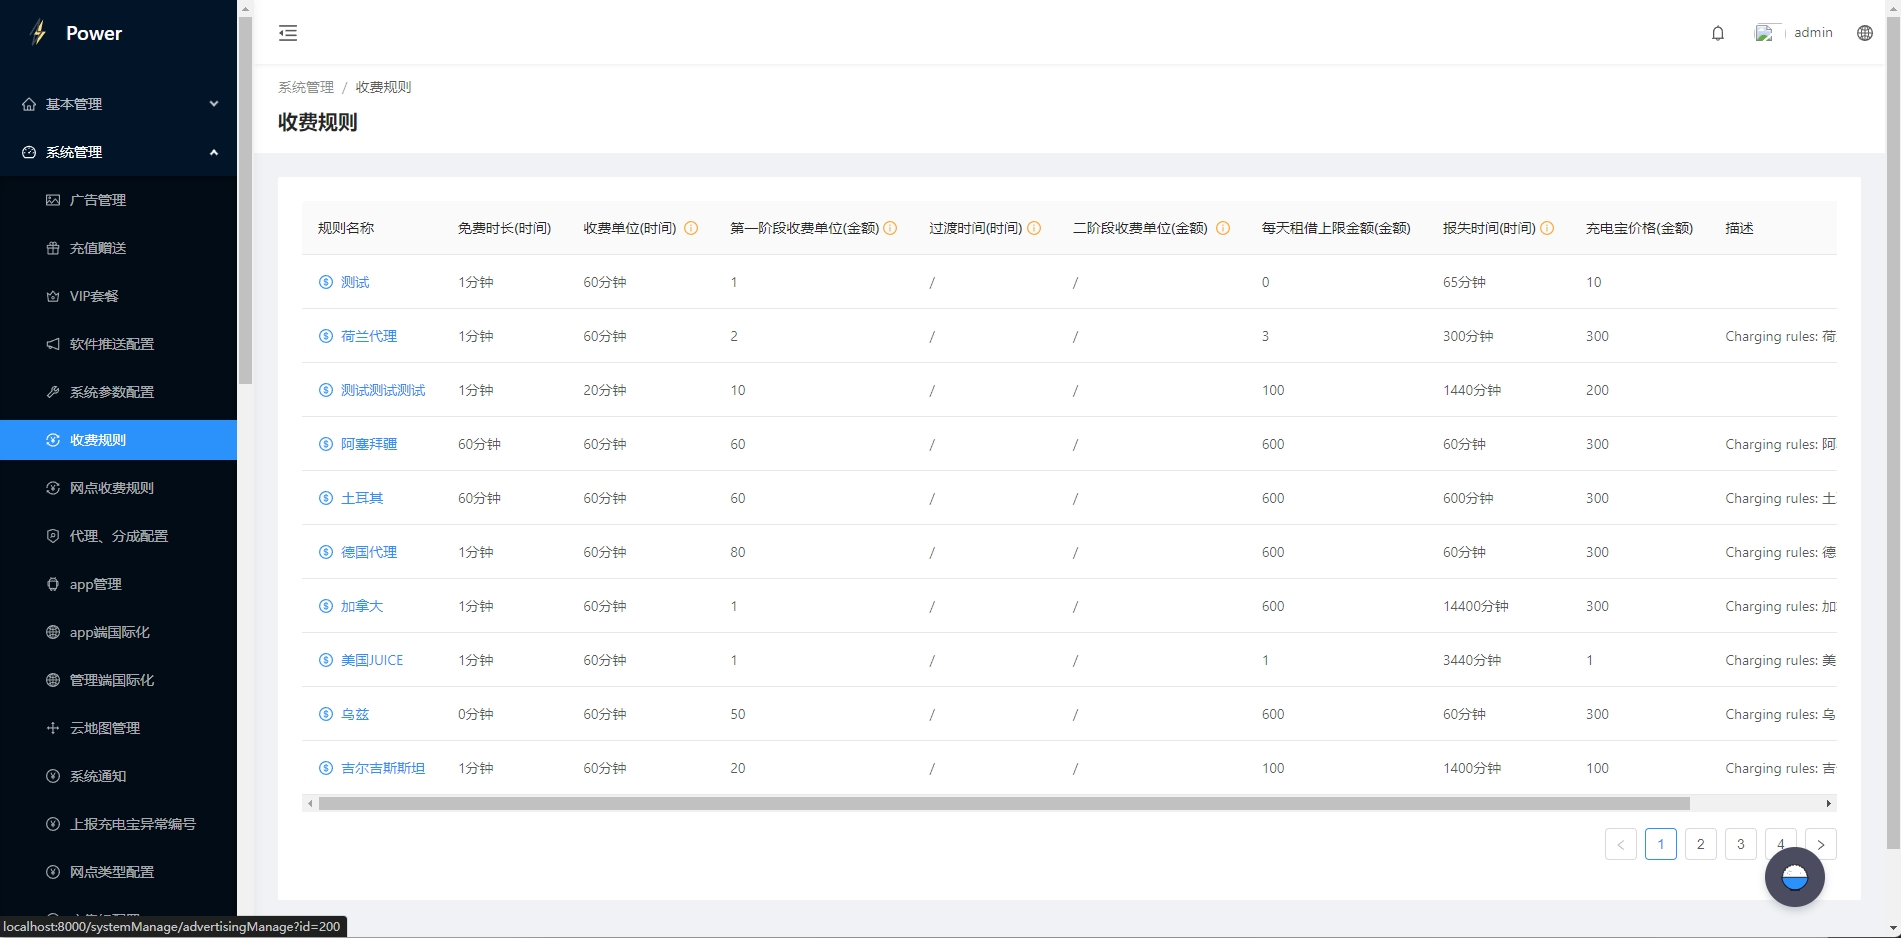Open the 吉尔吉斯斯坦 rule link

(x=383, y=768)
